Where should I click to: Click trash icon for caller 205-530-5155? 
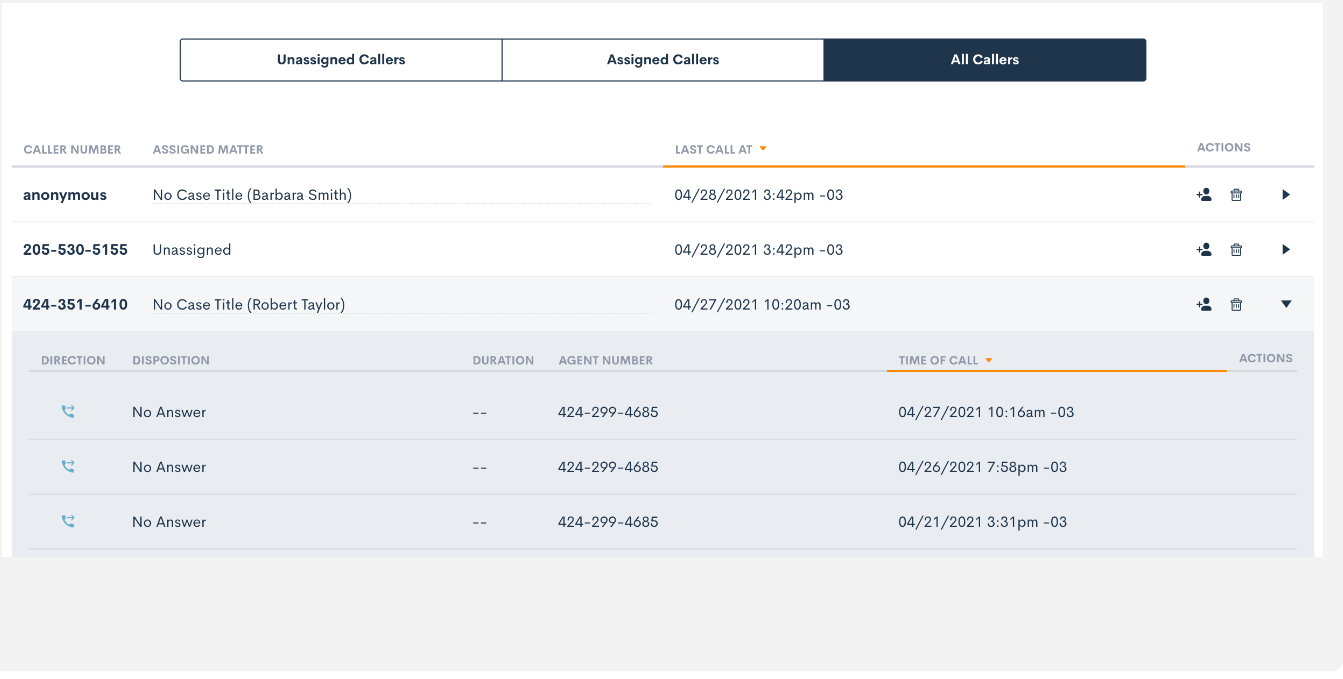coord(1236,250)
